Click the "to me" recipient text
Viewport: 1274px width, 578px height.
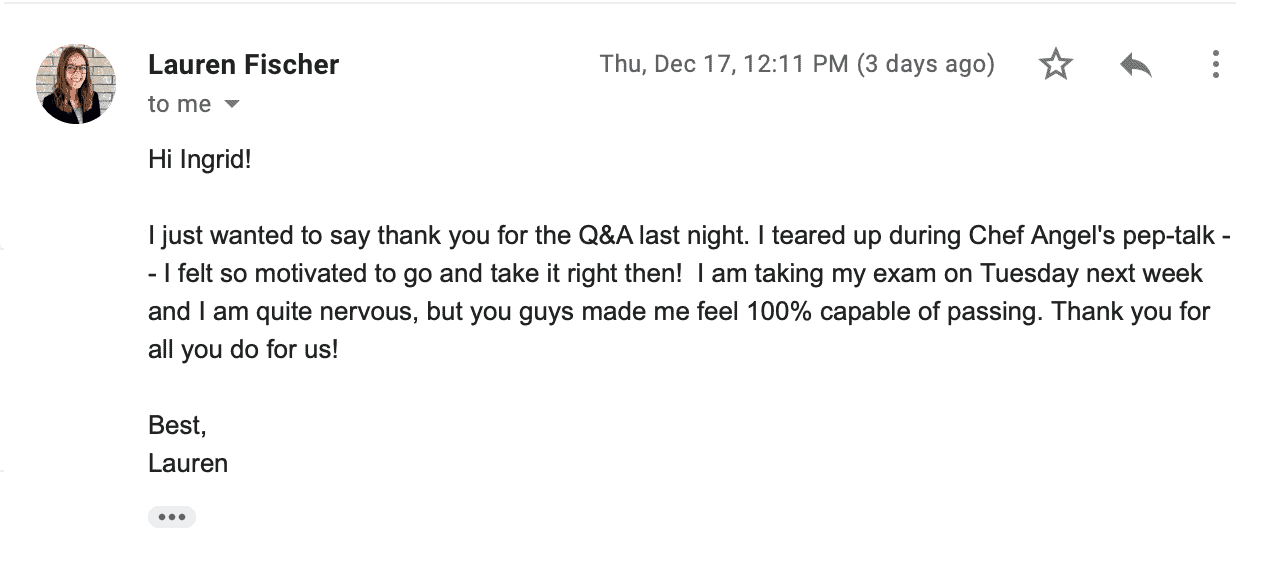pos(180,104)
